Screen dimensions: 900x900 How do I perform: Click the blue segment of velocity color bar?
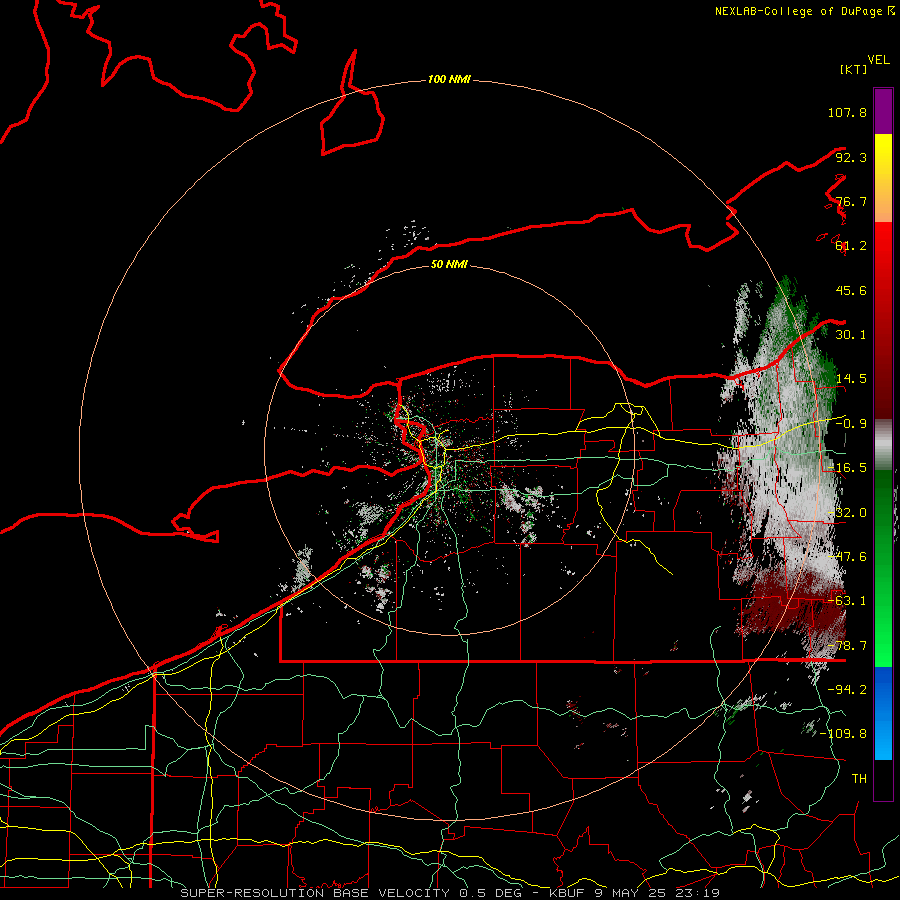[x=883, y=713]
